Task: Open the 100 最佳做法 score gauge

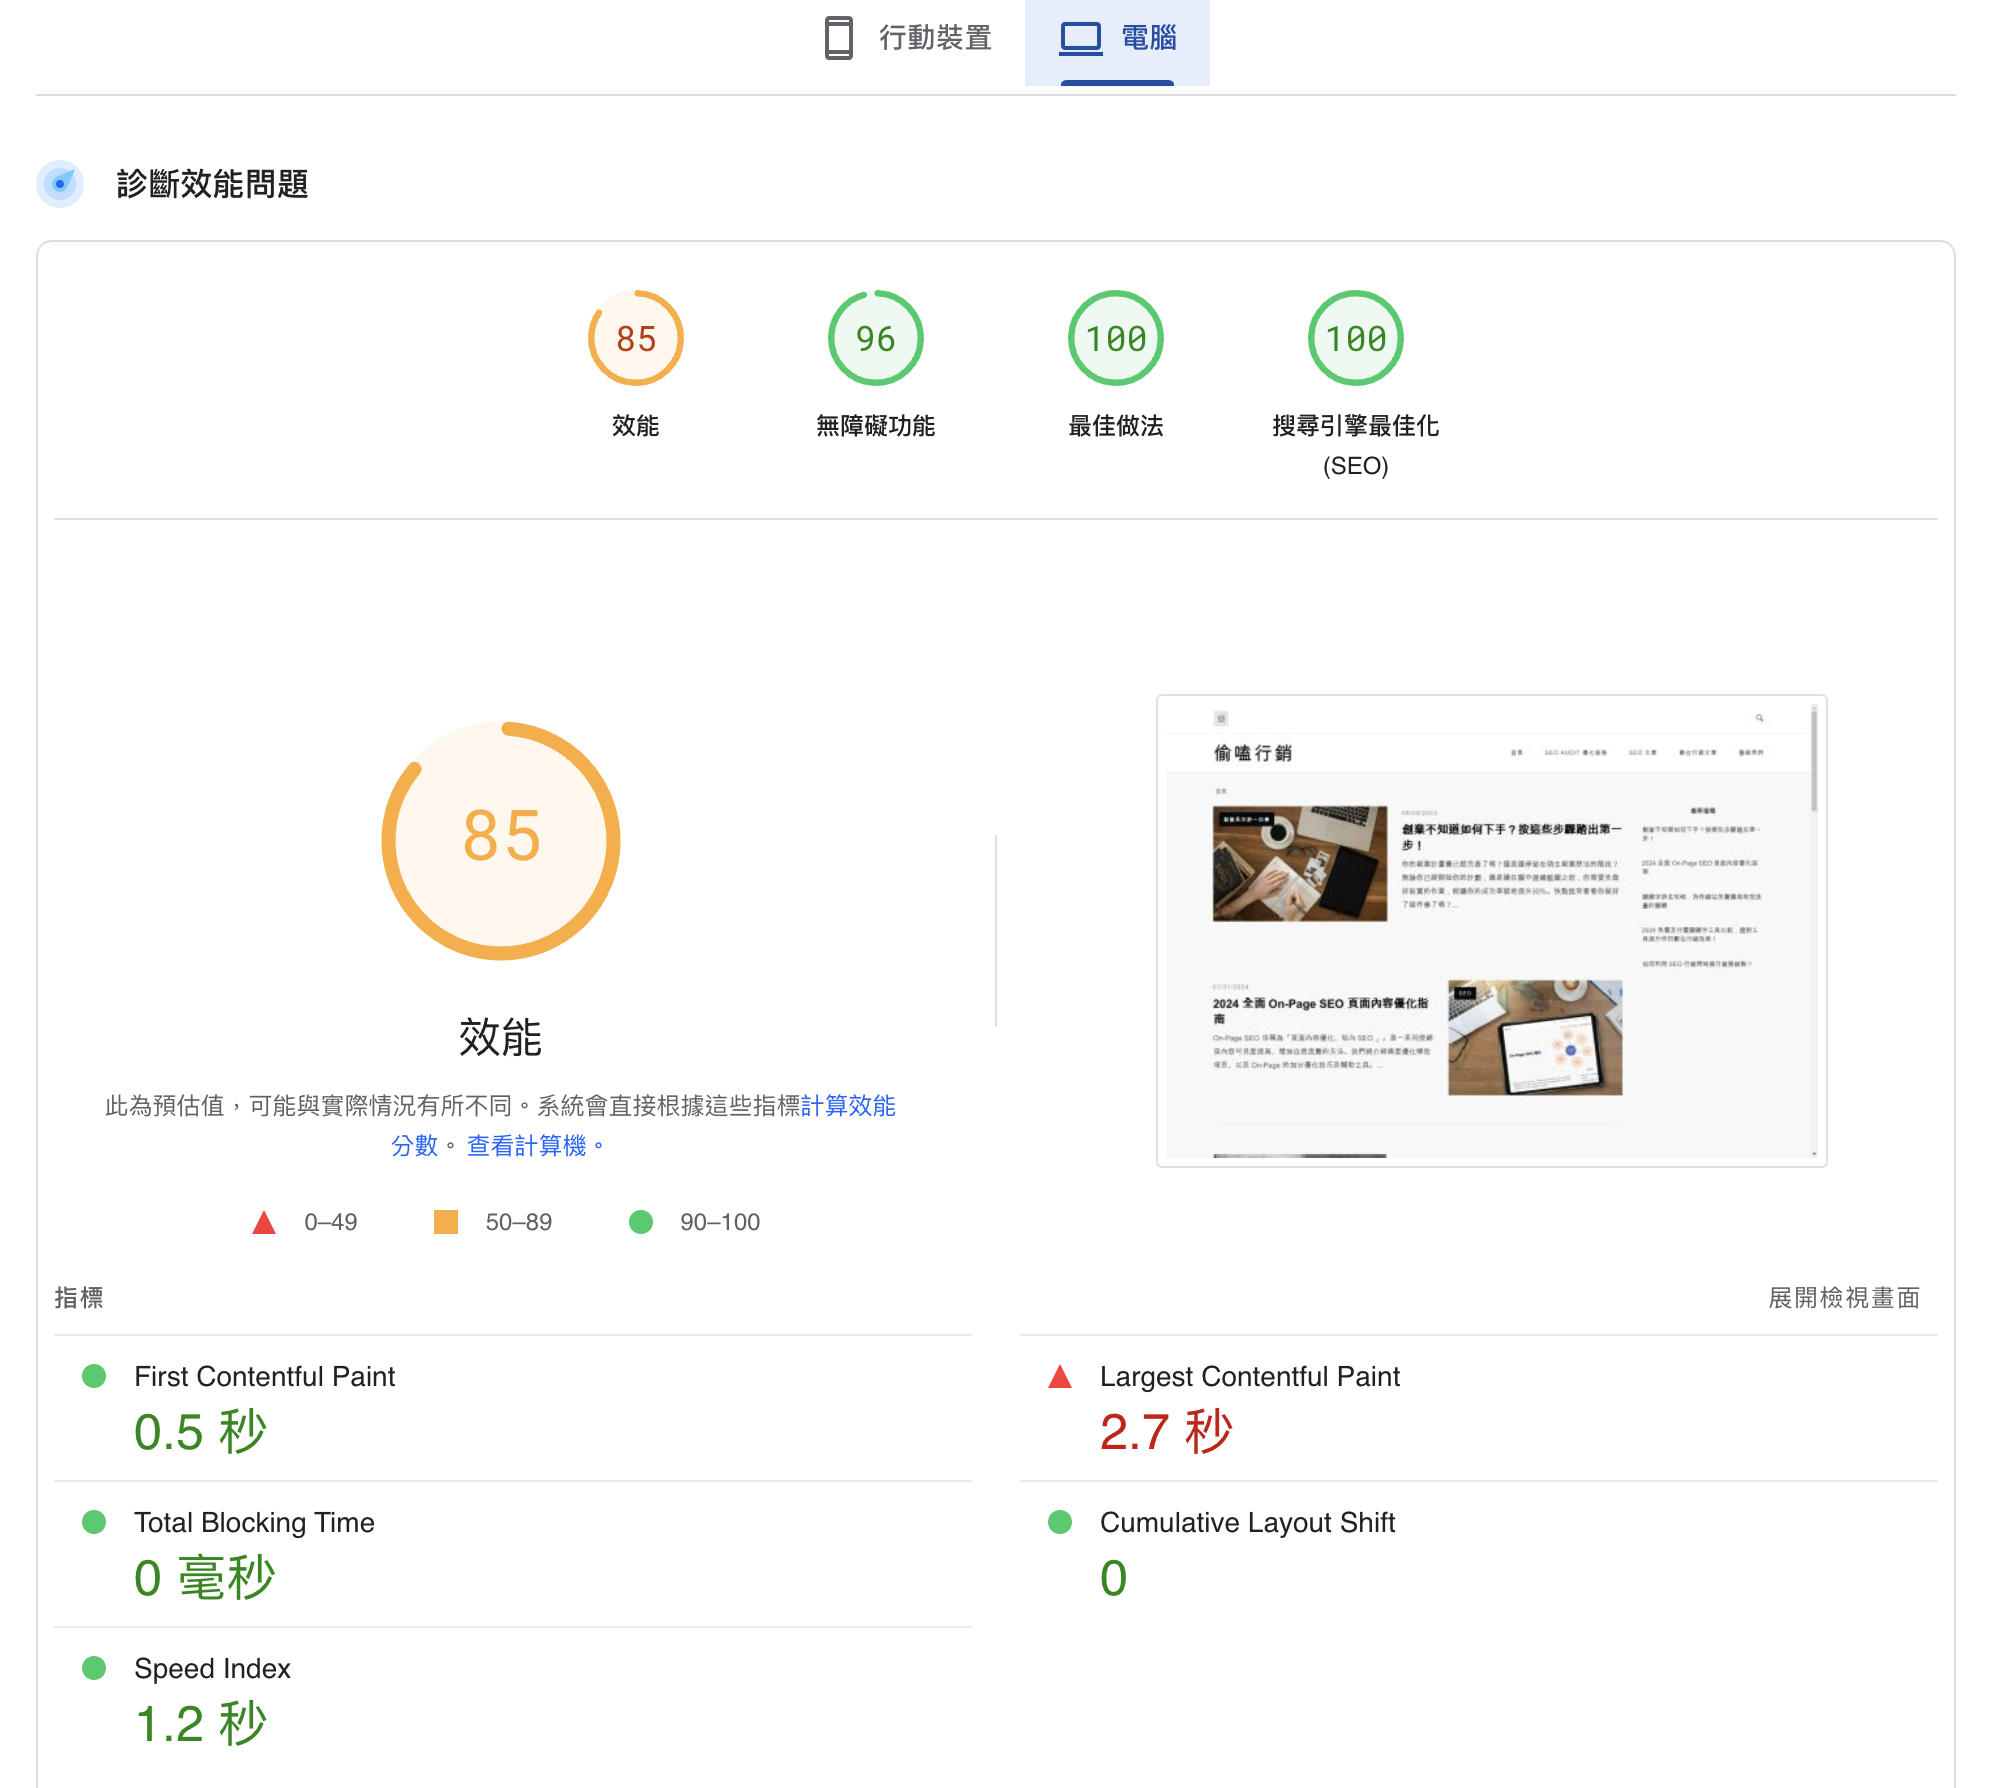Action: tap(1116, 338)
